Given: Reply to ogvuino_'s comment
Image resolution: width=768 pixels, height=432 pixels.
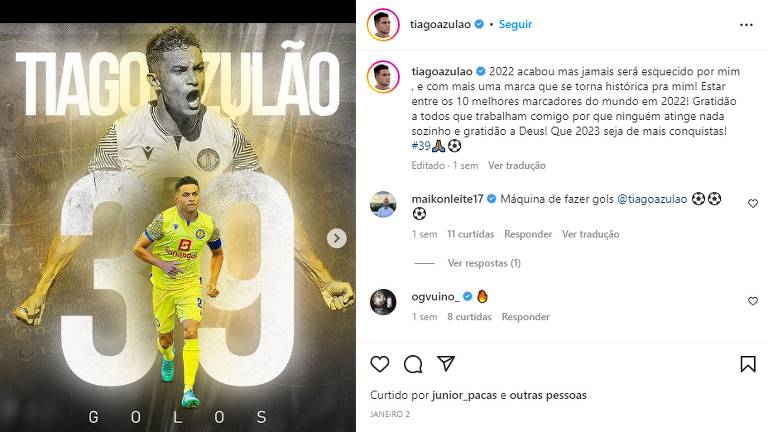Looking at the screenshot, I should coord(526,317).
